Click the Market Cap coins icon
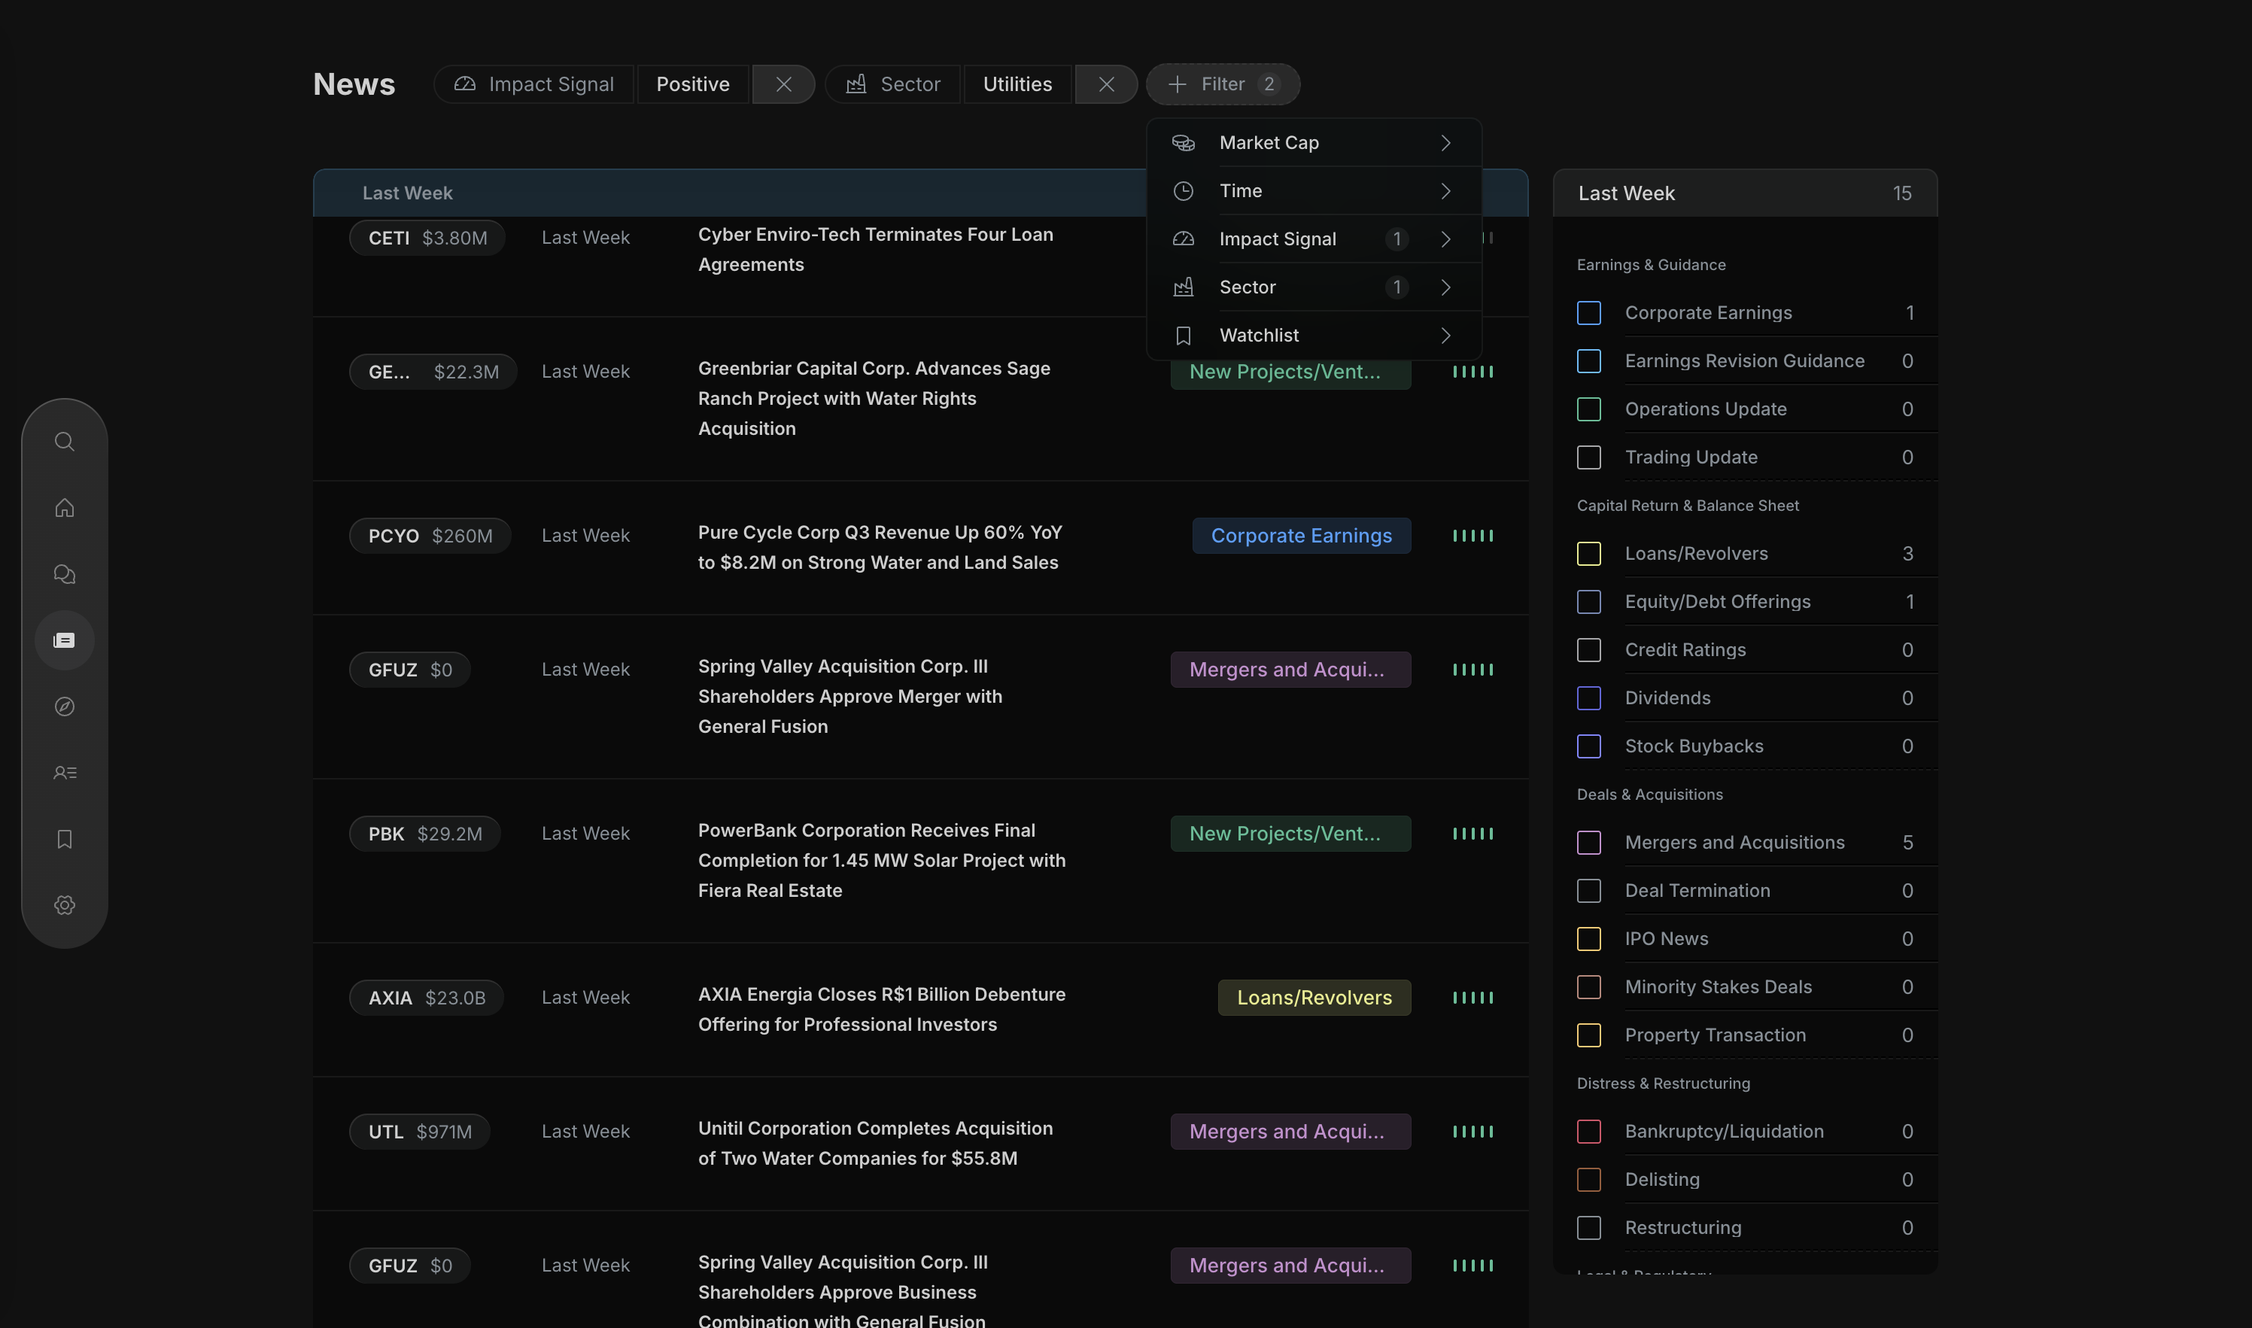The height and width of the screenshot is (1328, 2252). pos(1183,143)
